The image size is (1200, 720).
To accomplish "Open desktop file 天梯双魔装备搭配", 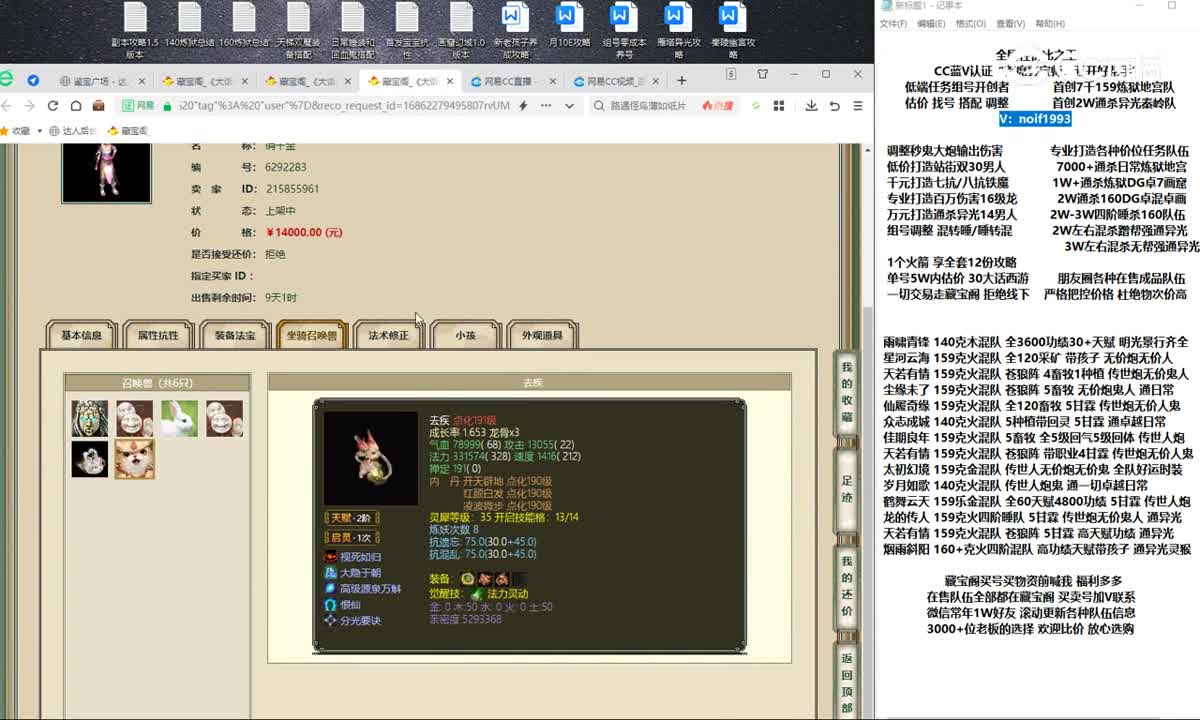I will tap(298, 30).
